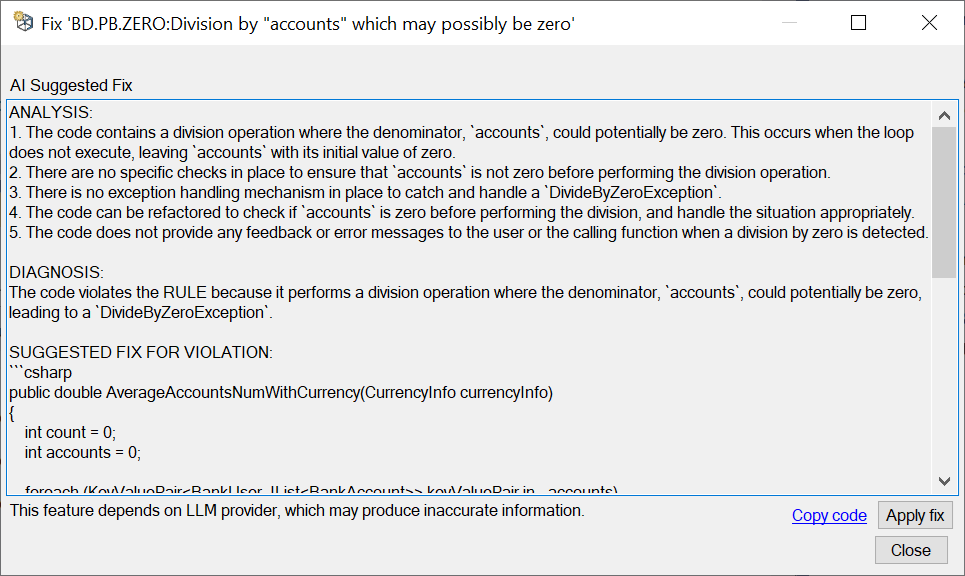This screenshot has width=965, height=576.
Task: Click the 'int count = 0;' code line
Action: click(70, 433)
